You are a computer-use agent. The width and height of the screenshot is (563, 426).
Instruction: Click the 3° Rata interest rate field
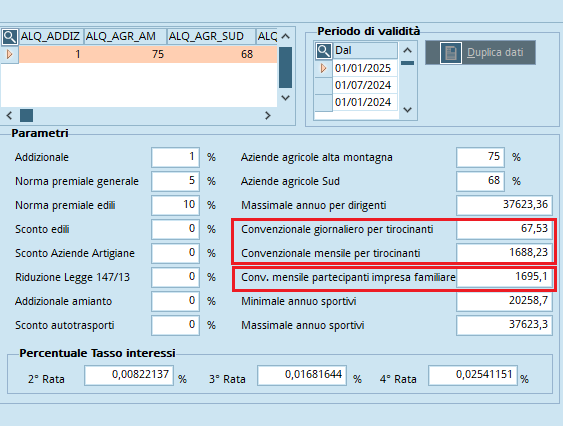[302, 375]
